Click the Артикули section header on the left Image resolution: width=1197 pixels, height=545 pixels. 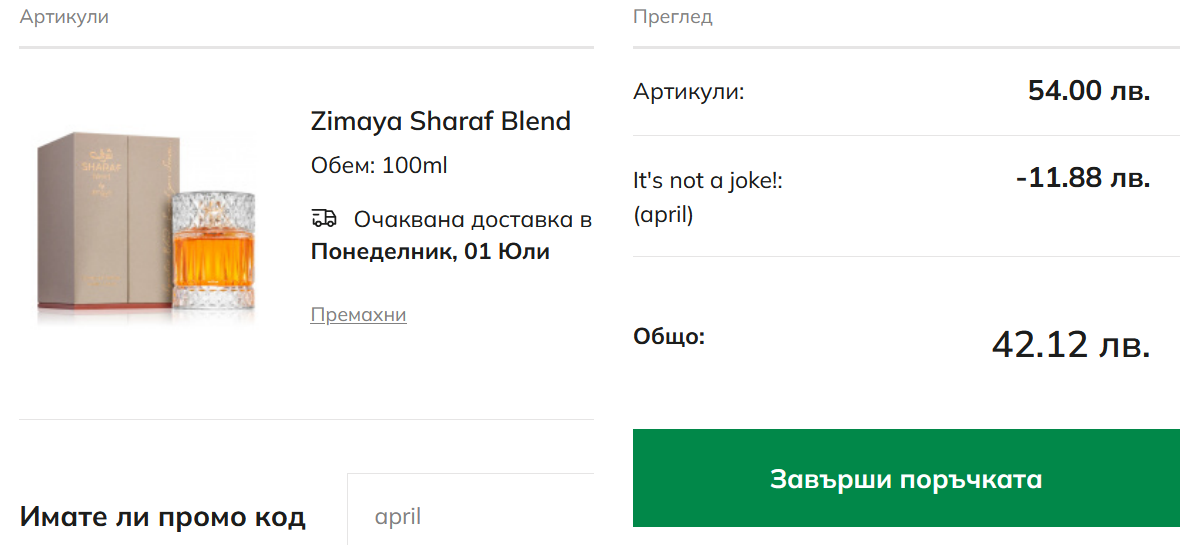pyautogui.click(x=64, y=17)
